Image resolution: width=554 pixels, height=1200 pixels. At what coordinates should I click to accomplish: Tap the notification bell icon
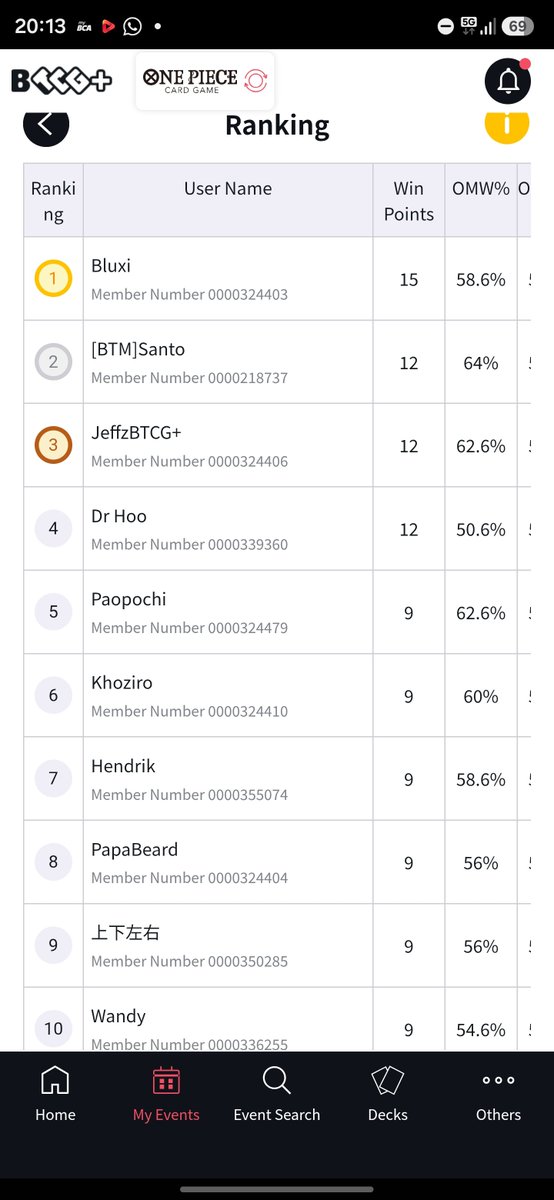point(507,81)
